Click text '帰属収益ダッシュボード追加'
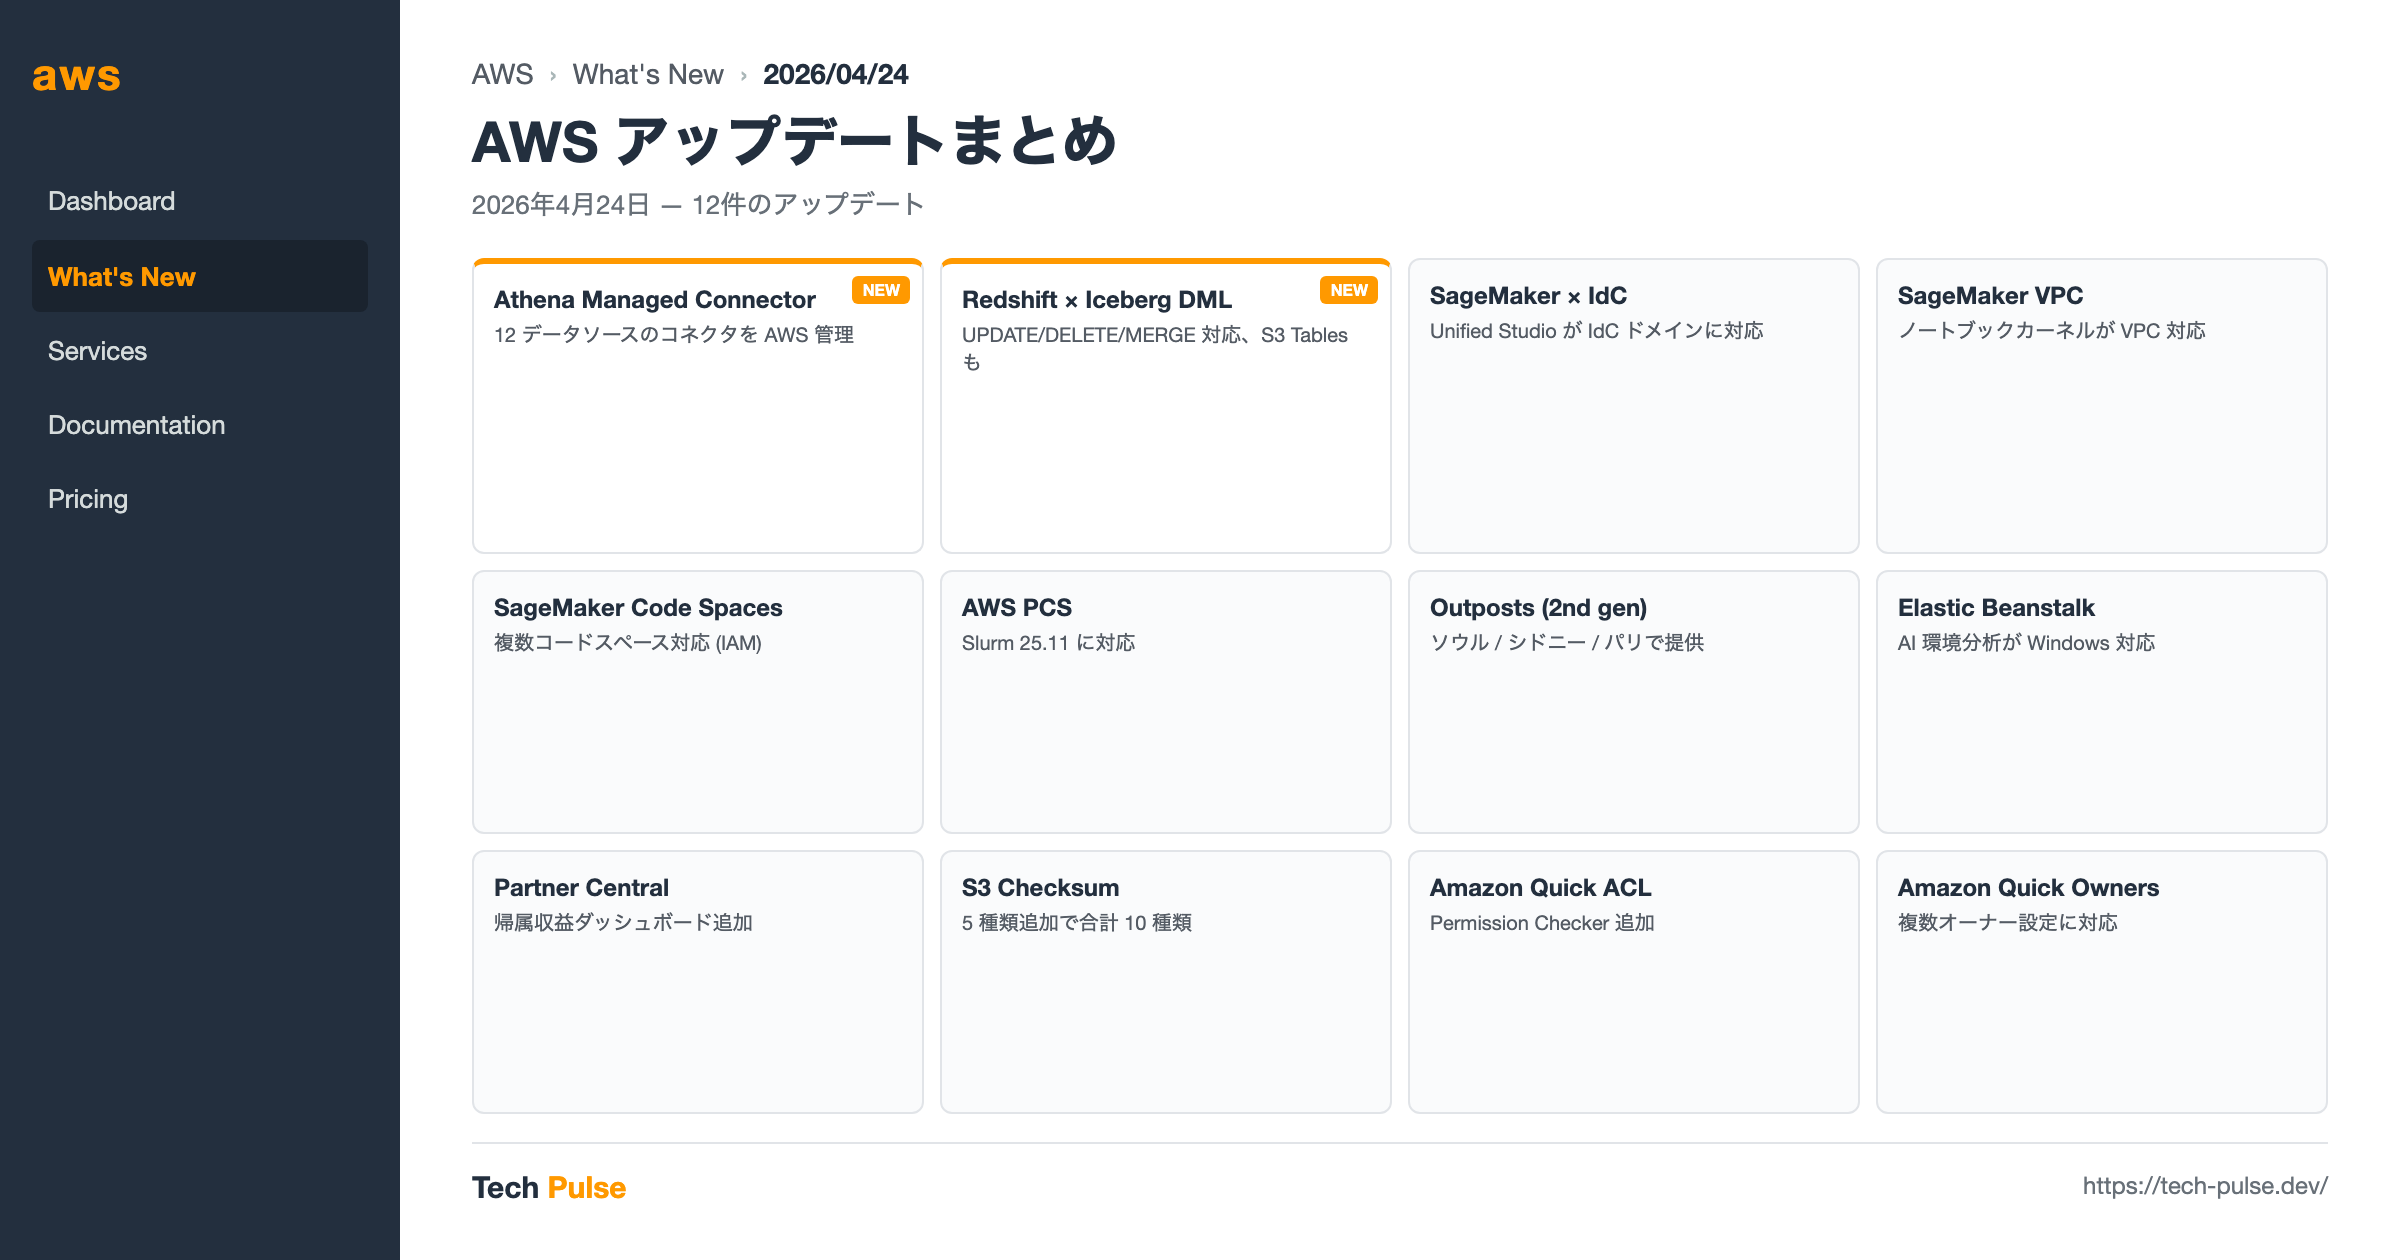 coord(623,923)
